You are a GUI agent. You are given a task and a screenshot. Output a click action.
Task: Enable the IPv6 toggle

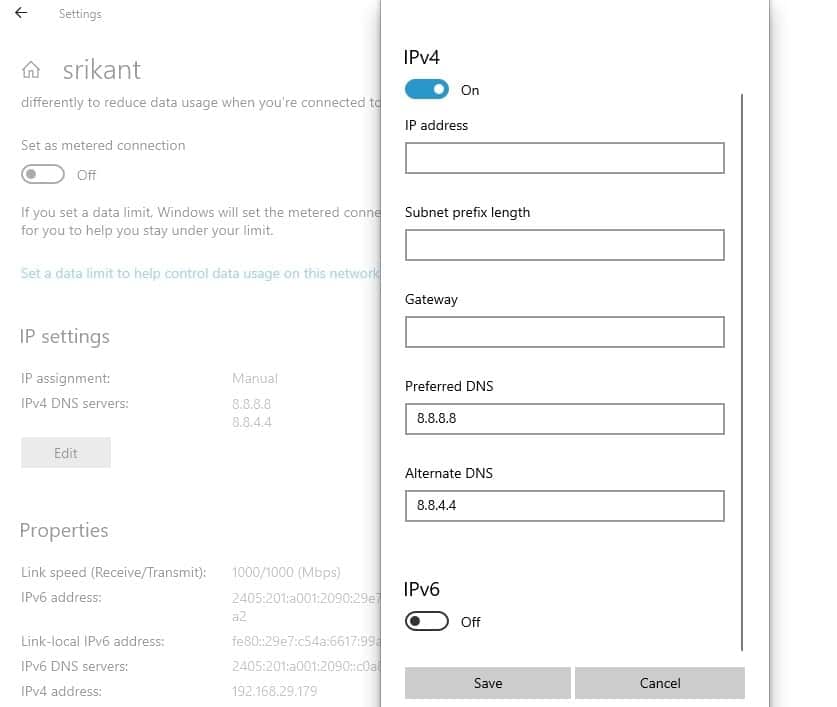pyautogui.click(x=427, y=621)
